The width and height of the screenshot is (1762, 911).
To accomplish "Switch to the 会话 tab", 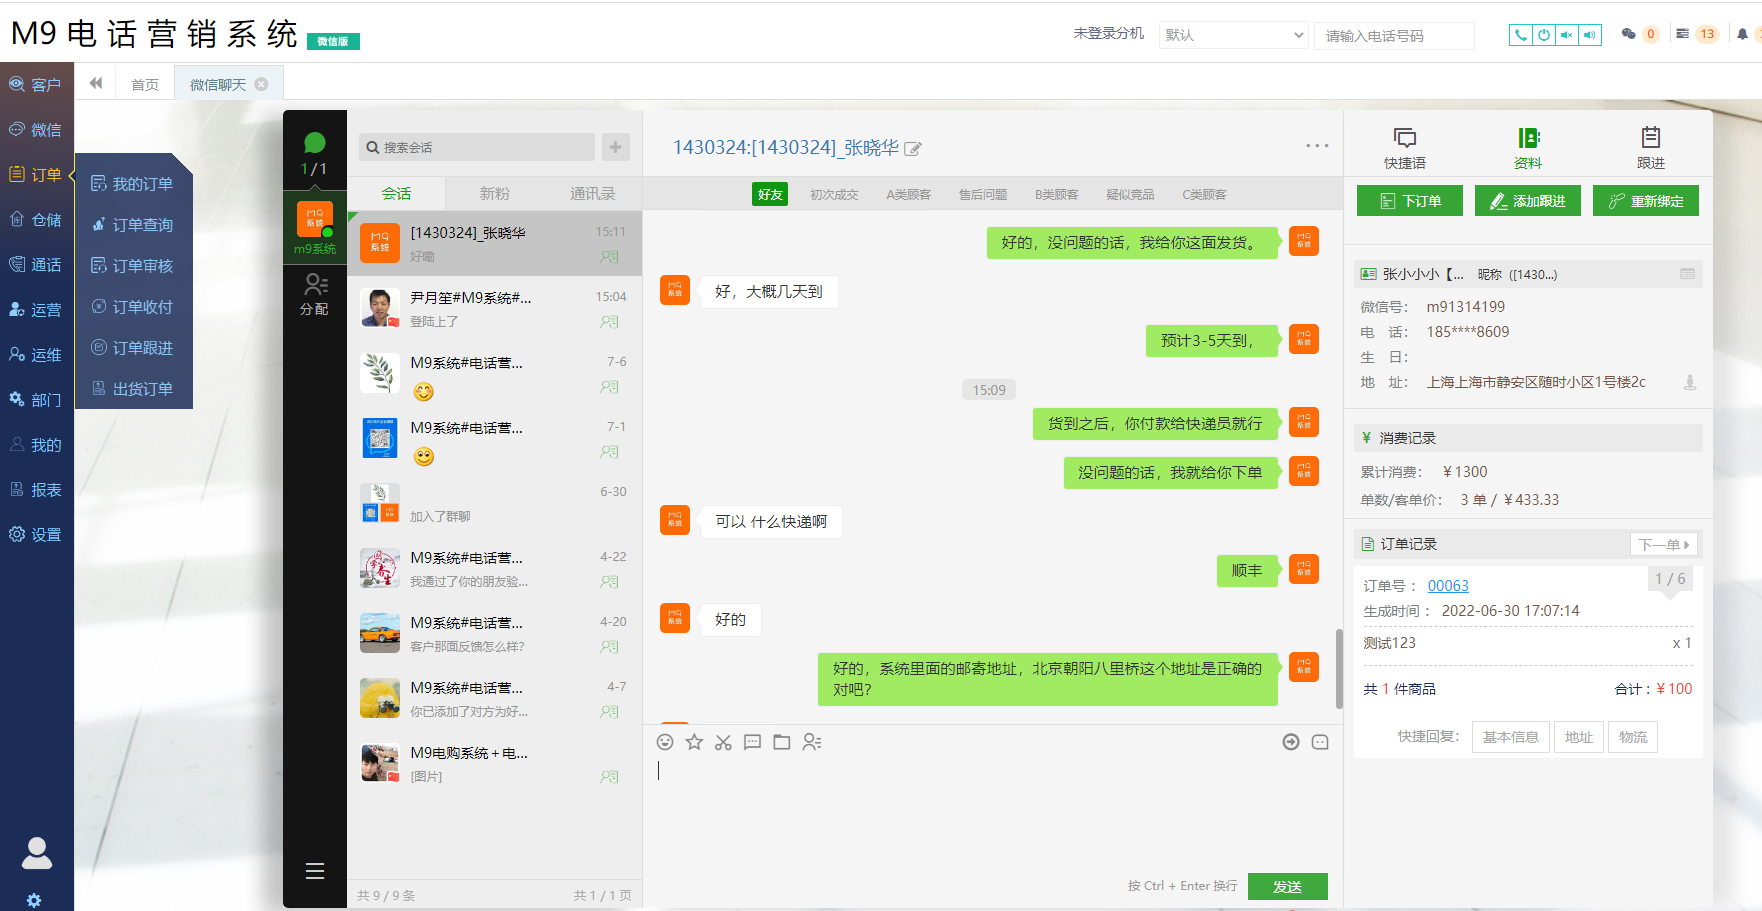I will 396,194.
